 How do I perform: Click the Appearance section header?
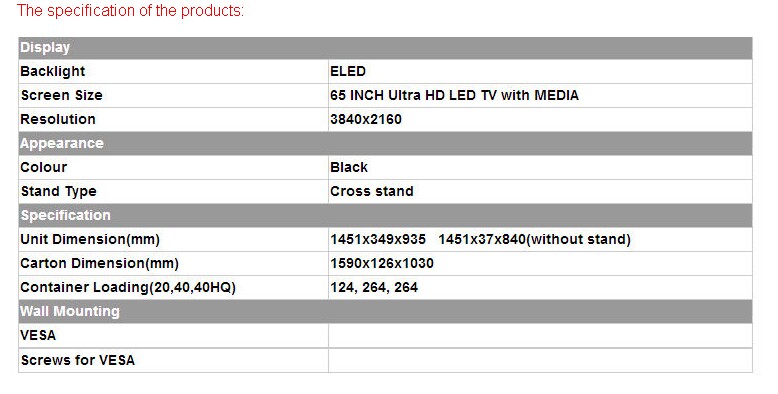pos(385,143)
